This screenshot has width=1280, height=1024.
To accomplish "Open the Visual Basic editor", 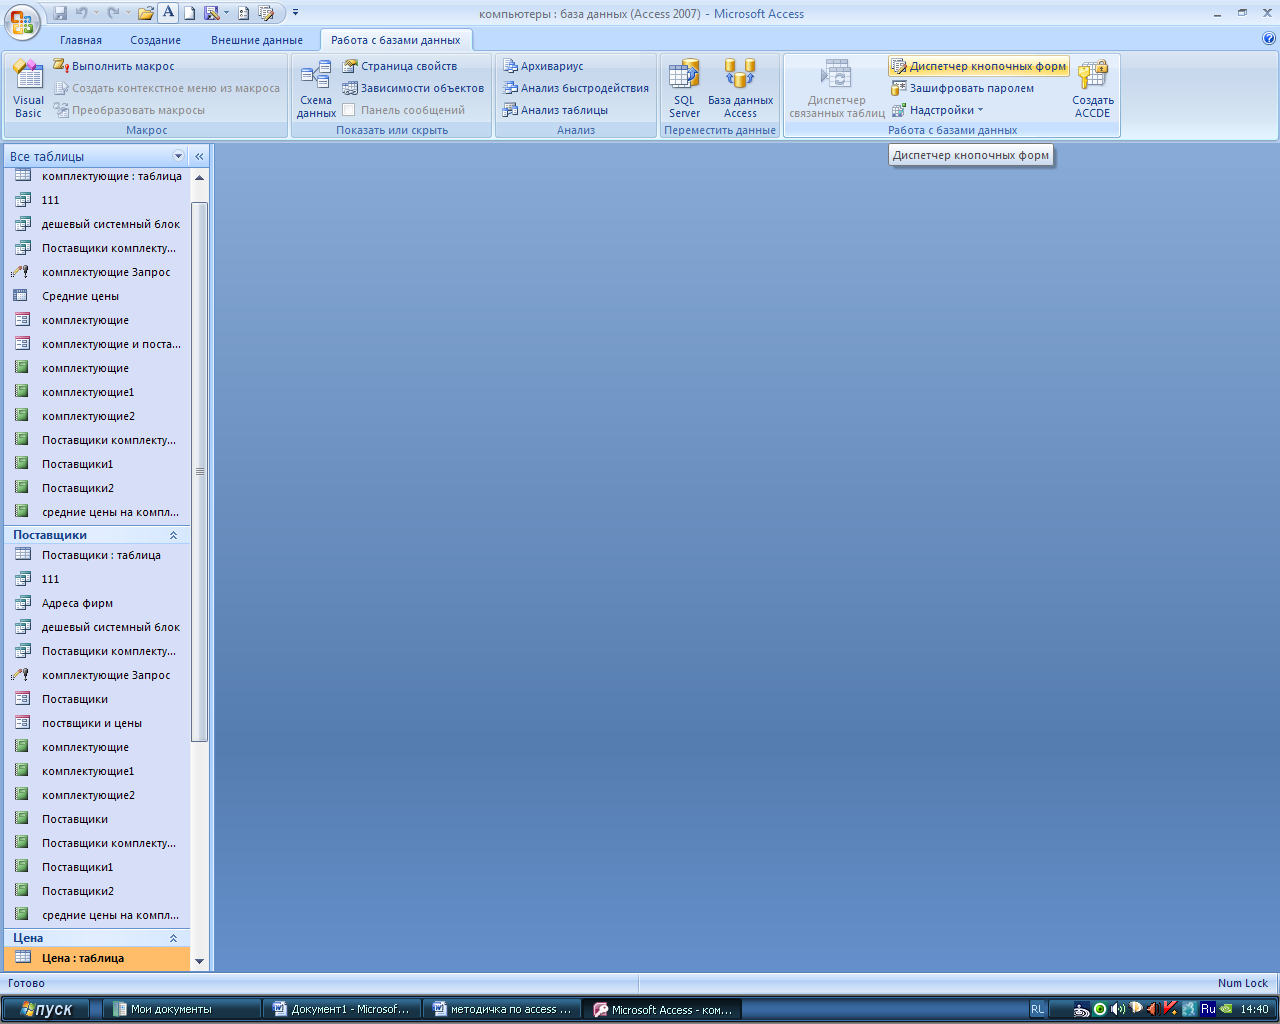I will (x=28, y=89).
